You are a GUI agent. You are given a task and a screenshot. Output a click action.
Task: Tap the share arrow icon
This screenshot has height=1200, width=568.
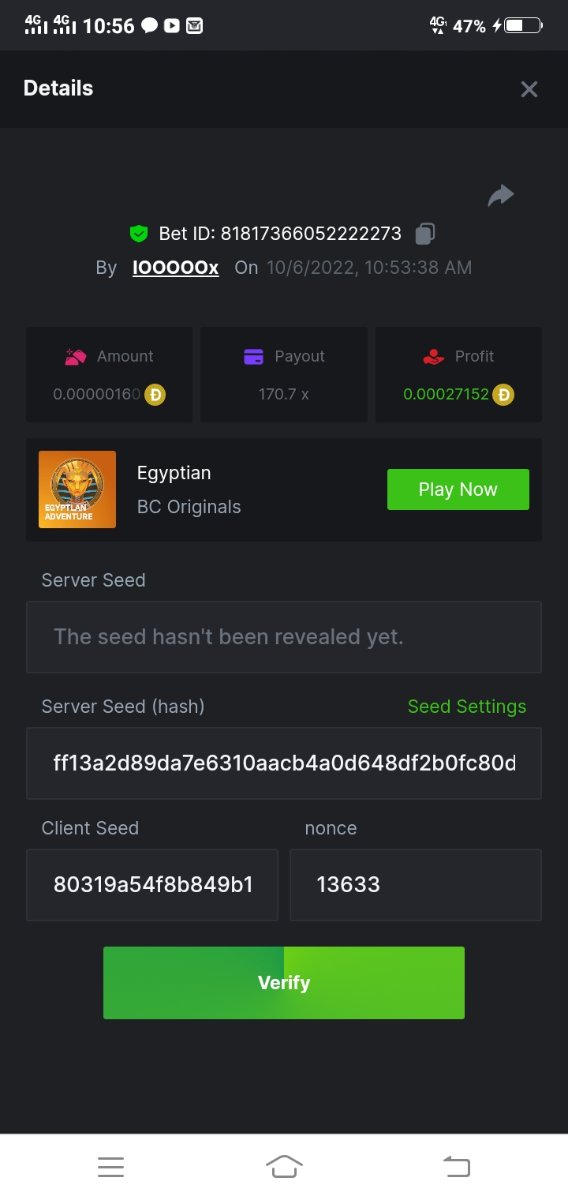coord(500,196)
